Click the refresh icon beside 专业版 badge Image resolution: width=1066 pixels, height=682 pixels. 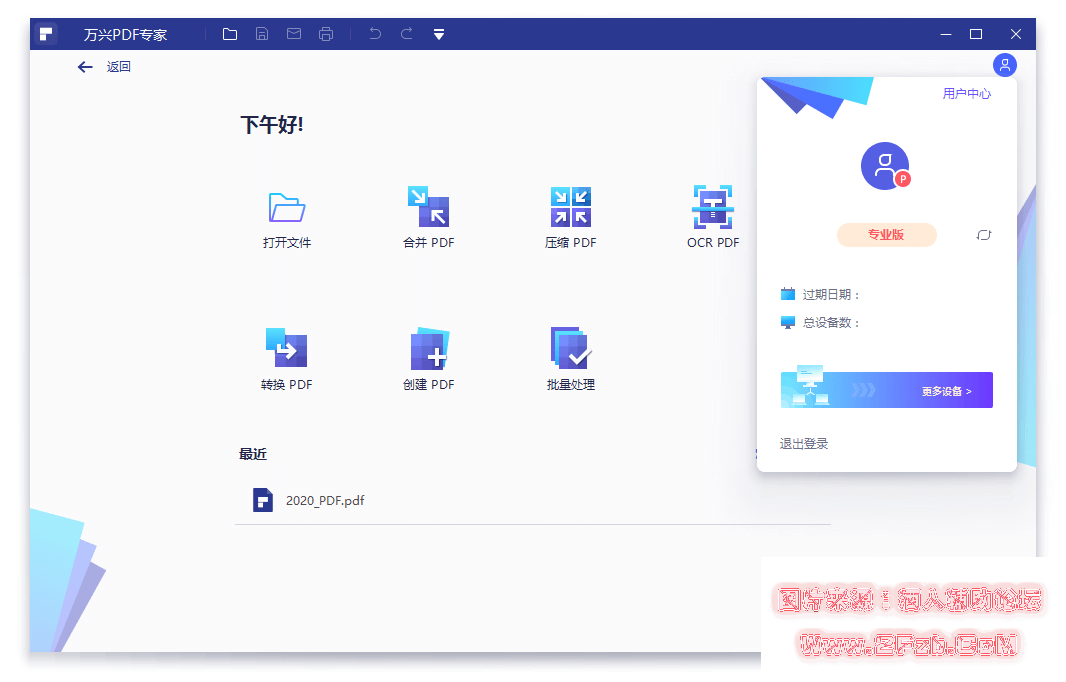point(983,234)
